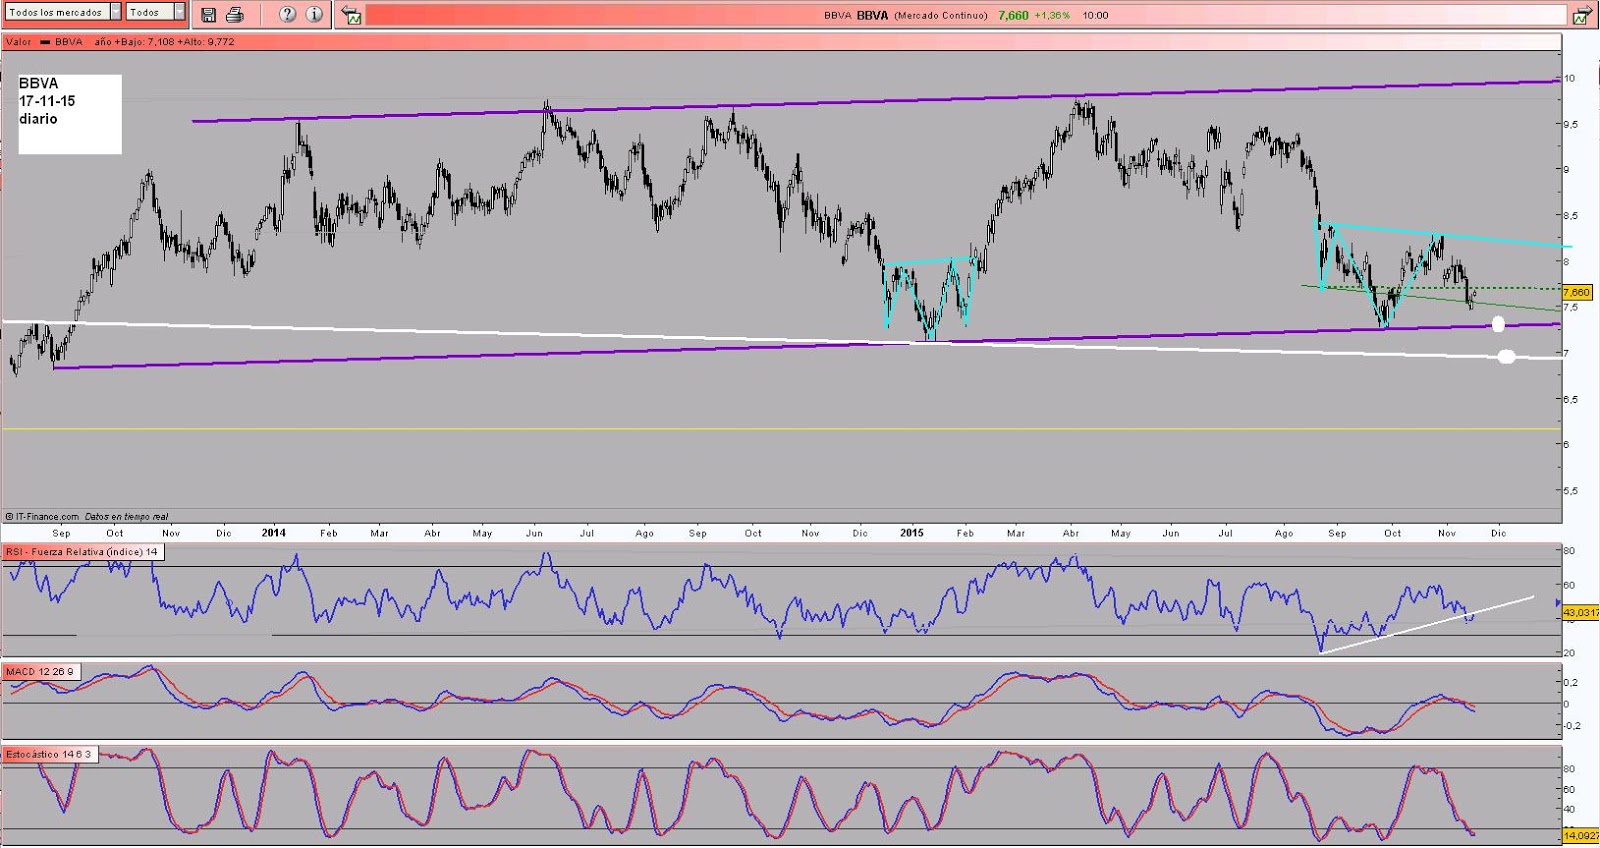Viewport: 1600px width, 848px height.
Task: Open help via the question mark icon
Action: pos(287,14)
